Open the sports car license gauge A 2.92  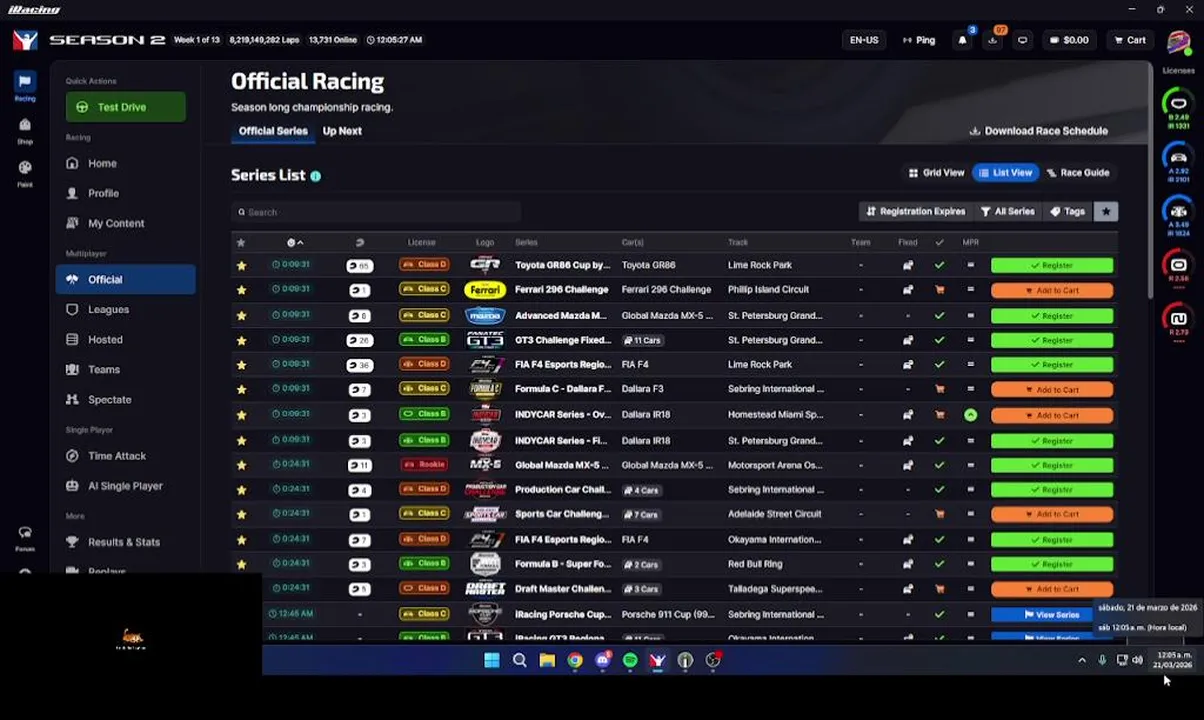click(1179, 161)
